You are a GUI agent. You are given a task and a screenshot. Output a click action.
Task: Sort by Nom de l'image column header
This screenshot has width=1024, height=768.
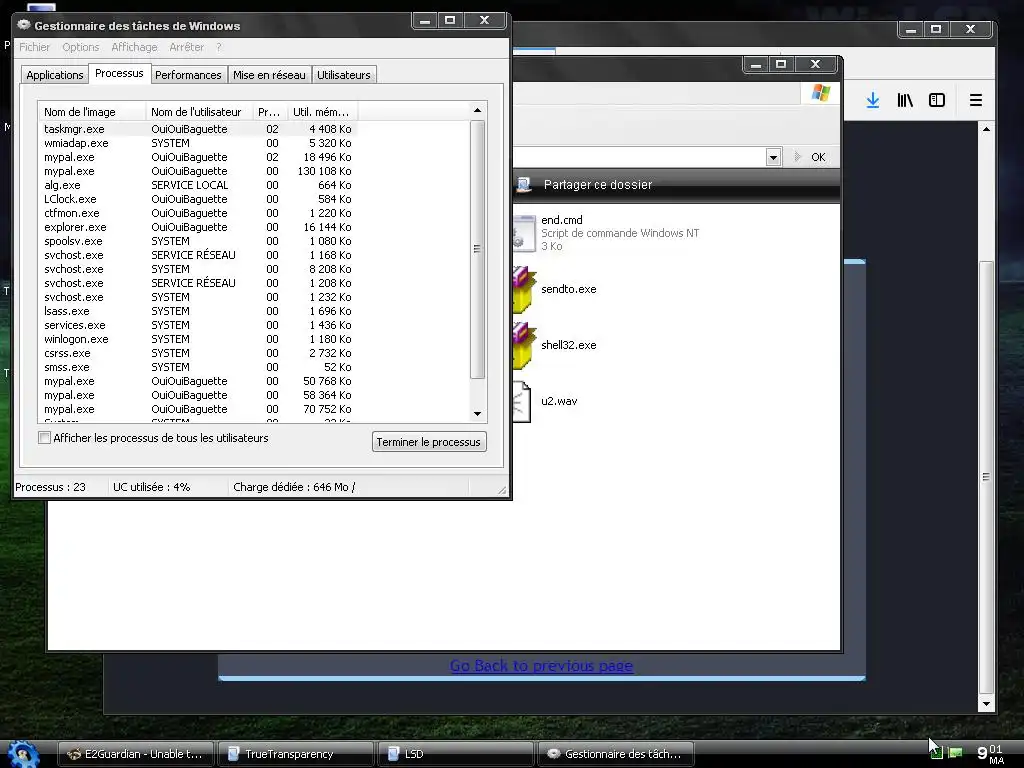(x=91, y=112)
